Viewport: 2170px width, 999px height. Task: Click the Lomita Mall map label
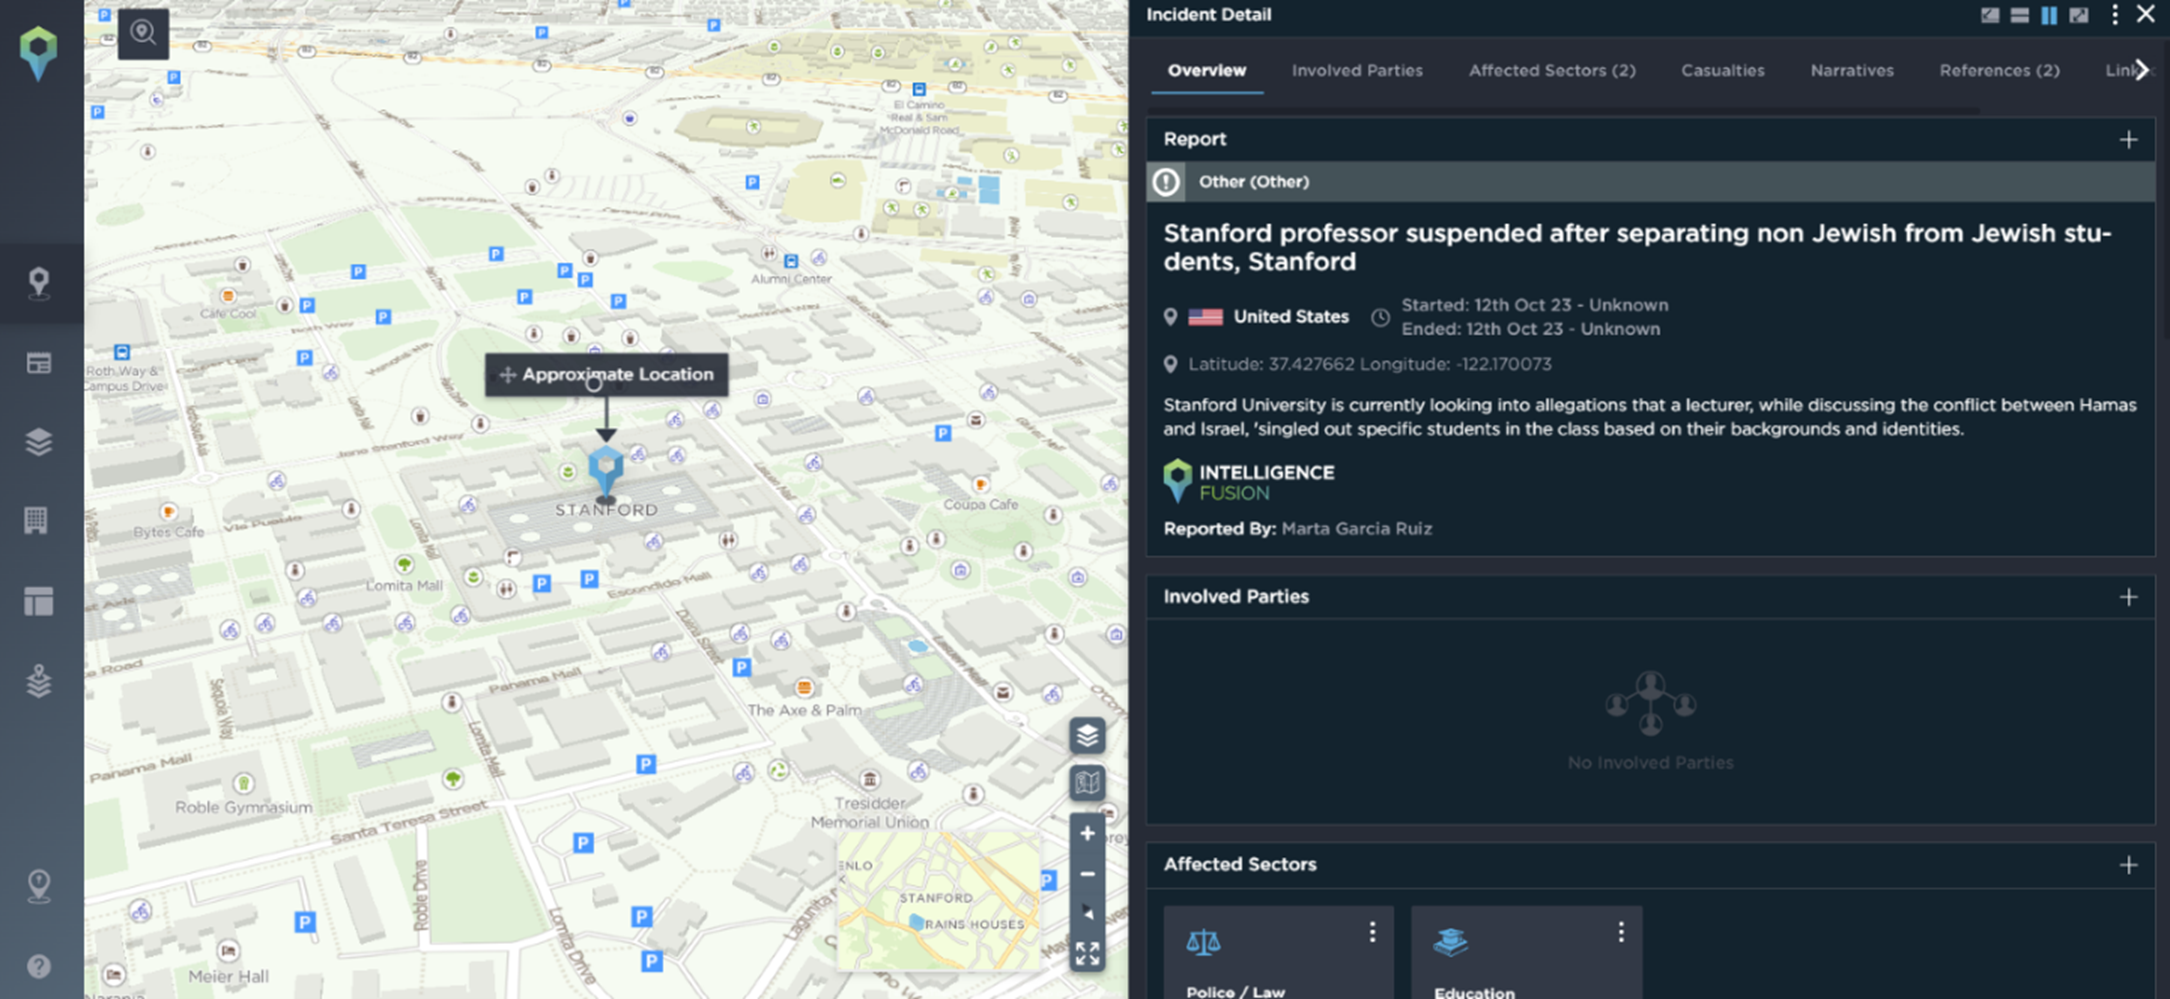click(x=403, y=586)
